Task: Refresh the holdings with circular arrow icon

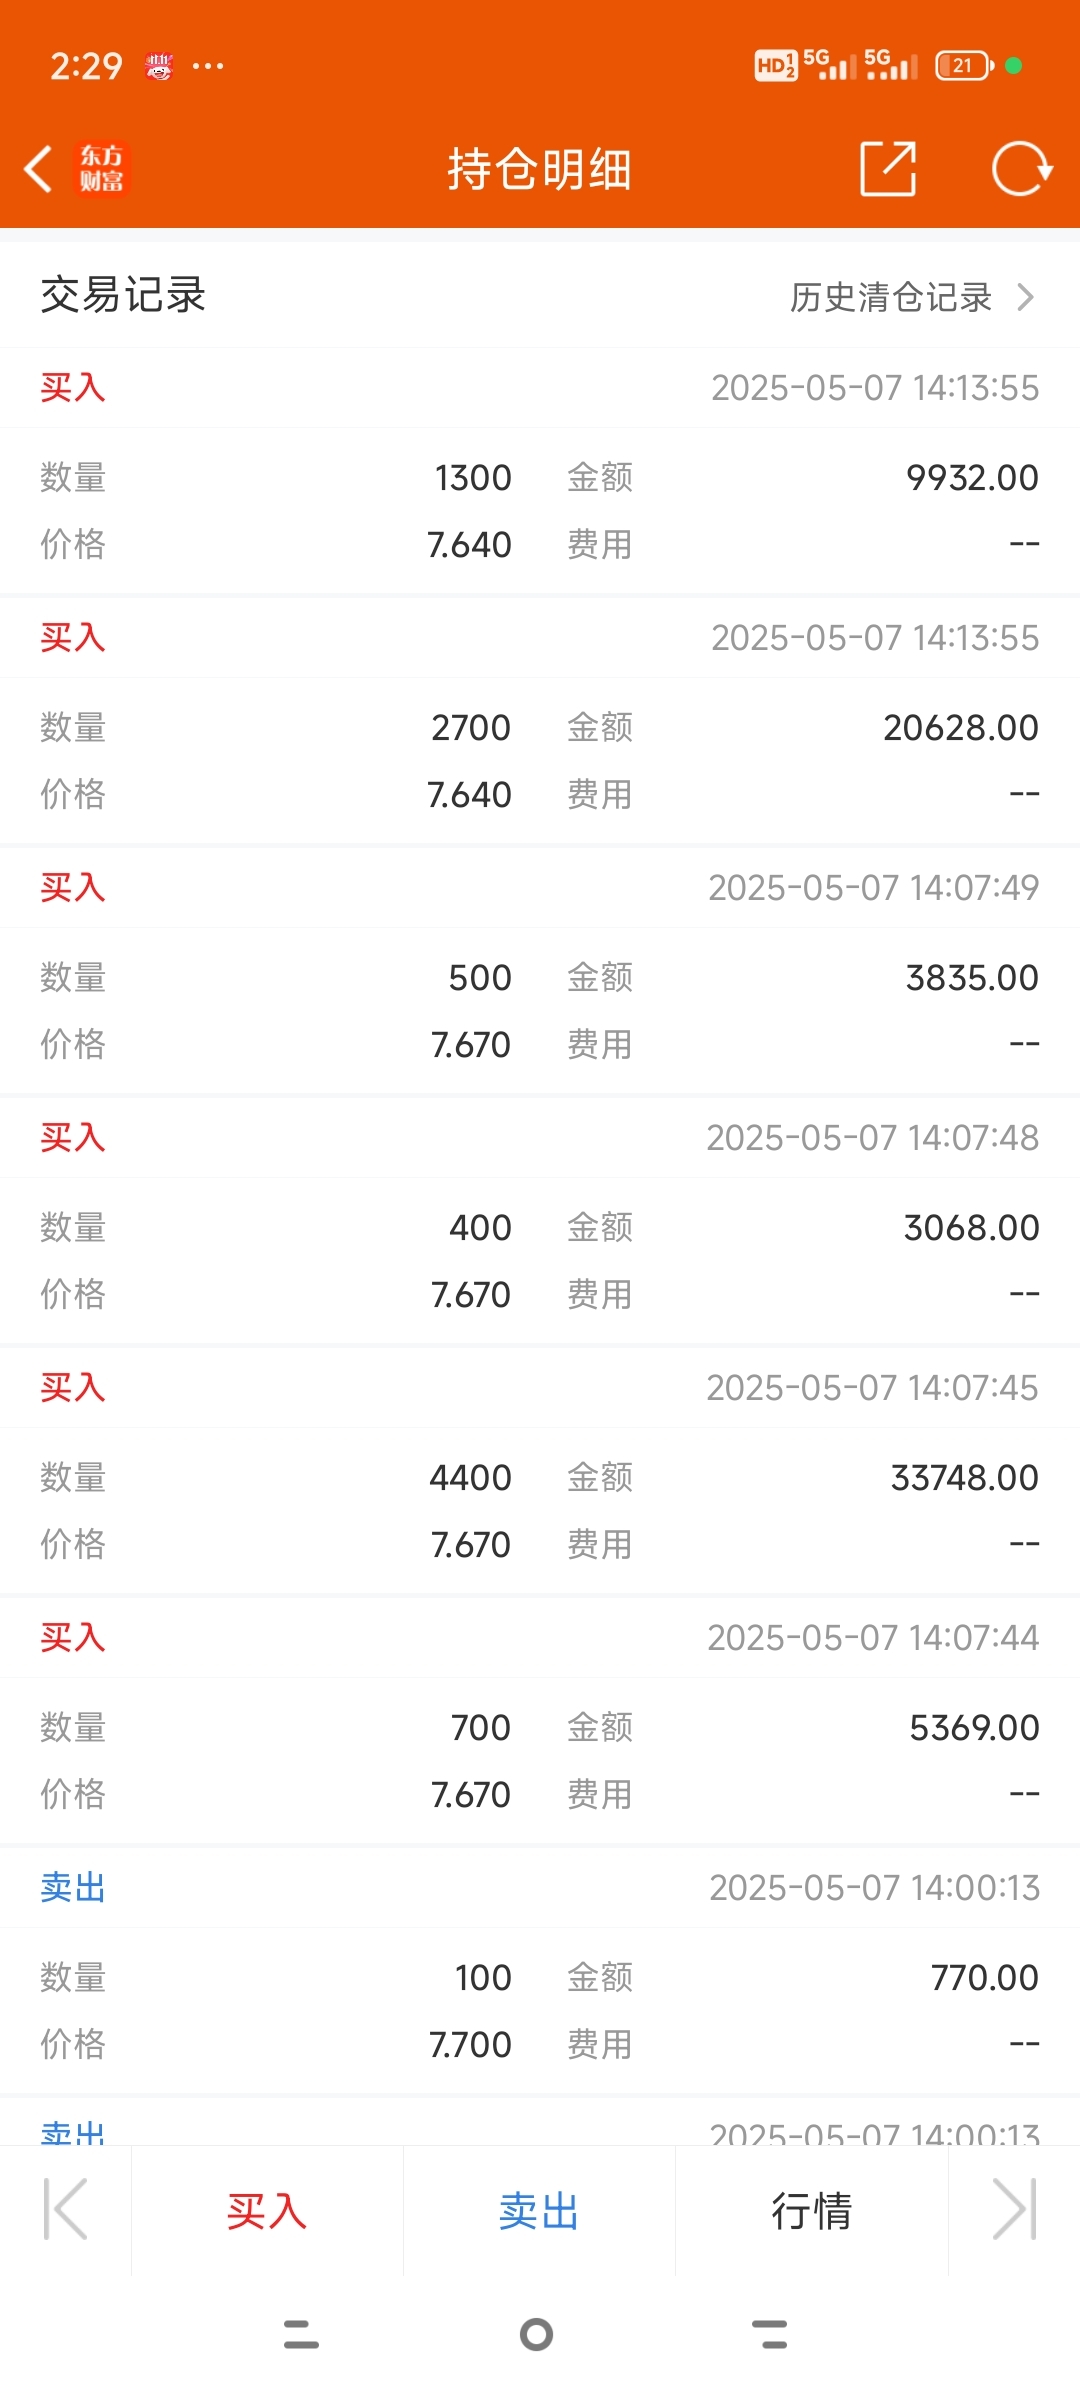Action: coord(1022,168)
